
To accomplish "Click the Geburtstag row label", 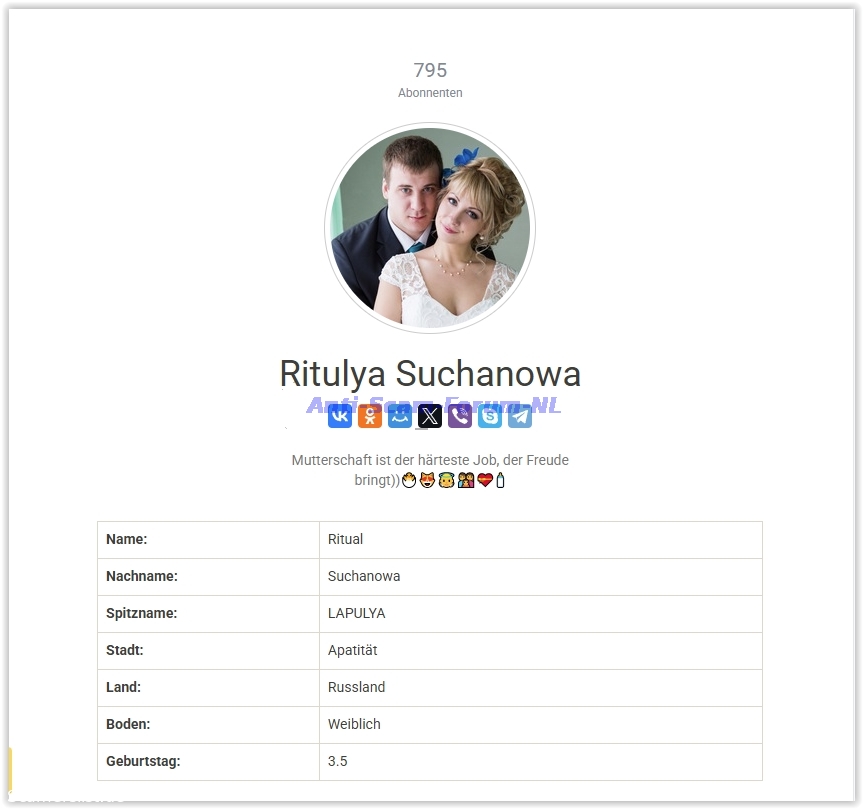I will [x=143, y=761].
